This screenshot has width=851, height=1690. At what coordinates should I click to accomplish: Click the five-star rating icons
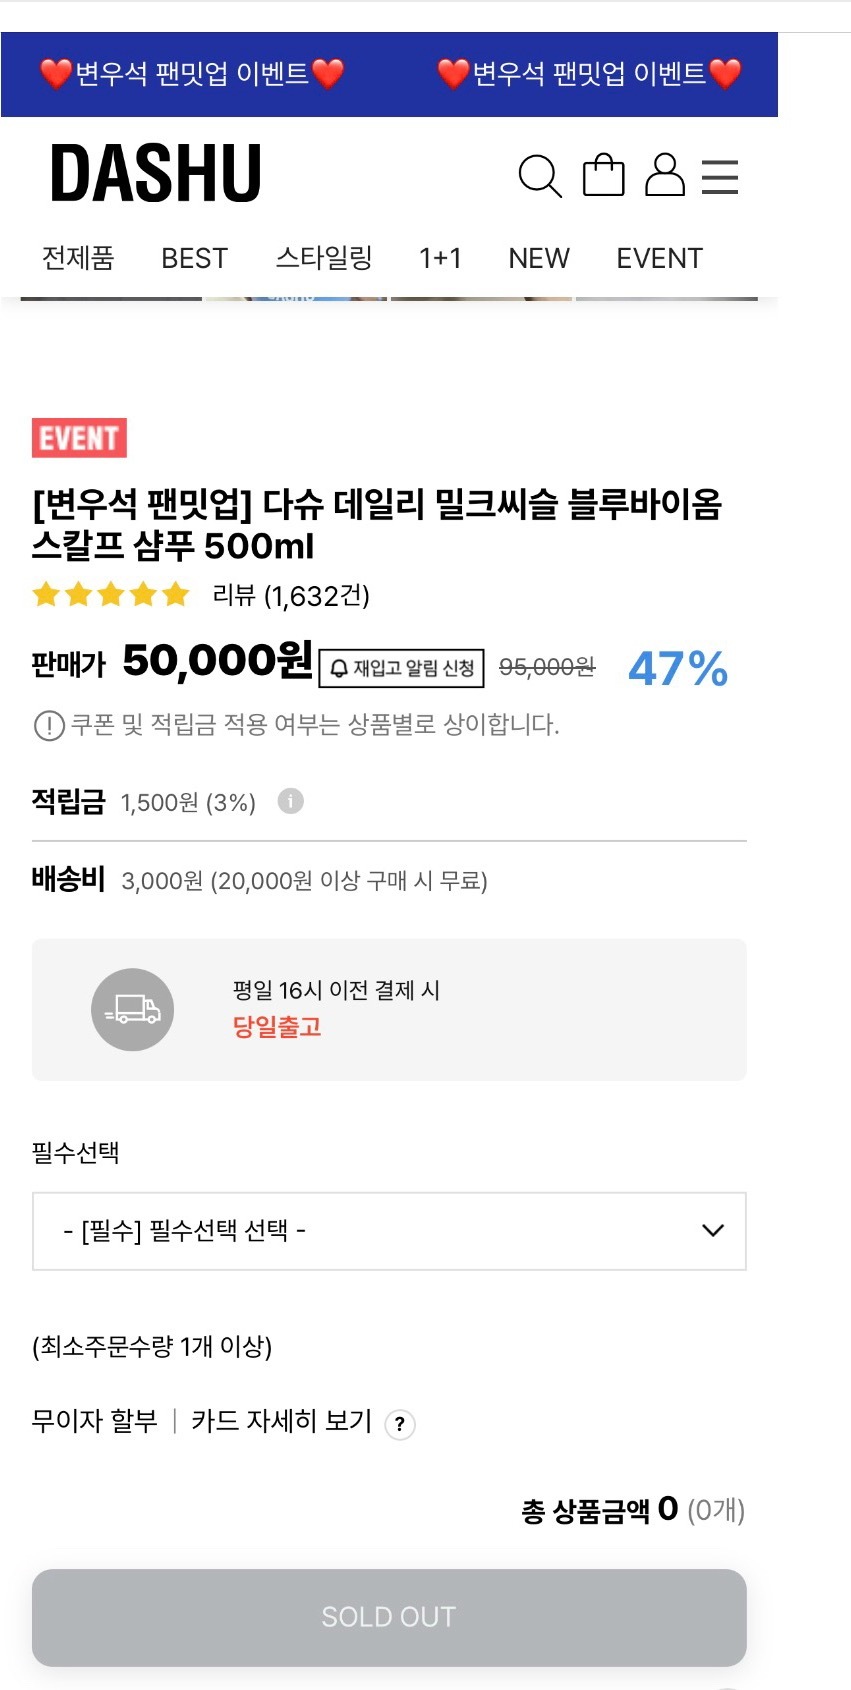[x=111, y=595]
